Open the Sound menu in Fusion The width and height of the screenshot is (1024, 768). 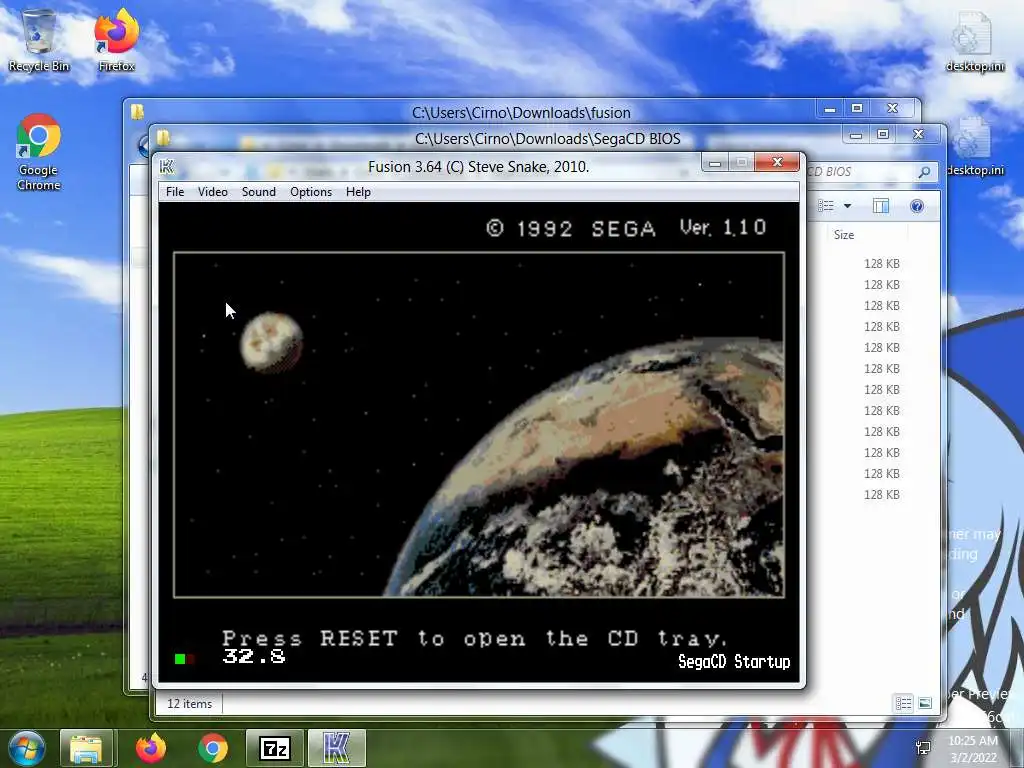point(259,192)
